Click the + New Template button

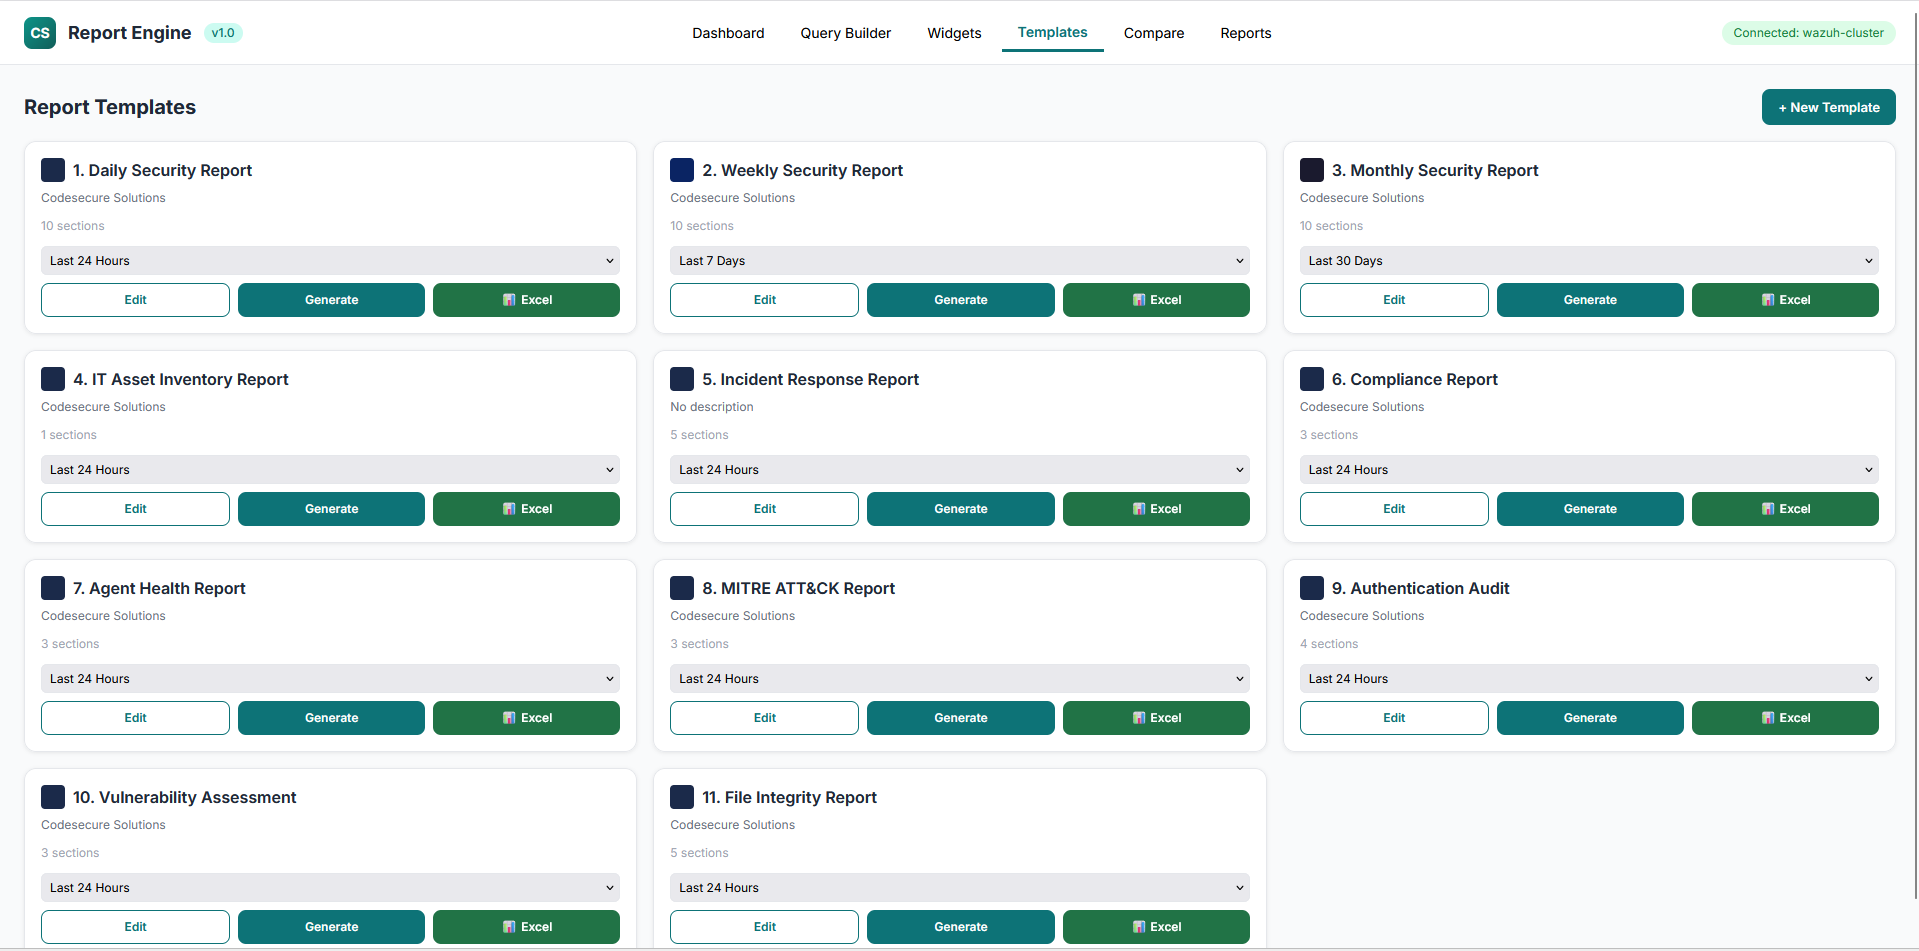[x=1828, y=107]
